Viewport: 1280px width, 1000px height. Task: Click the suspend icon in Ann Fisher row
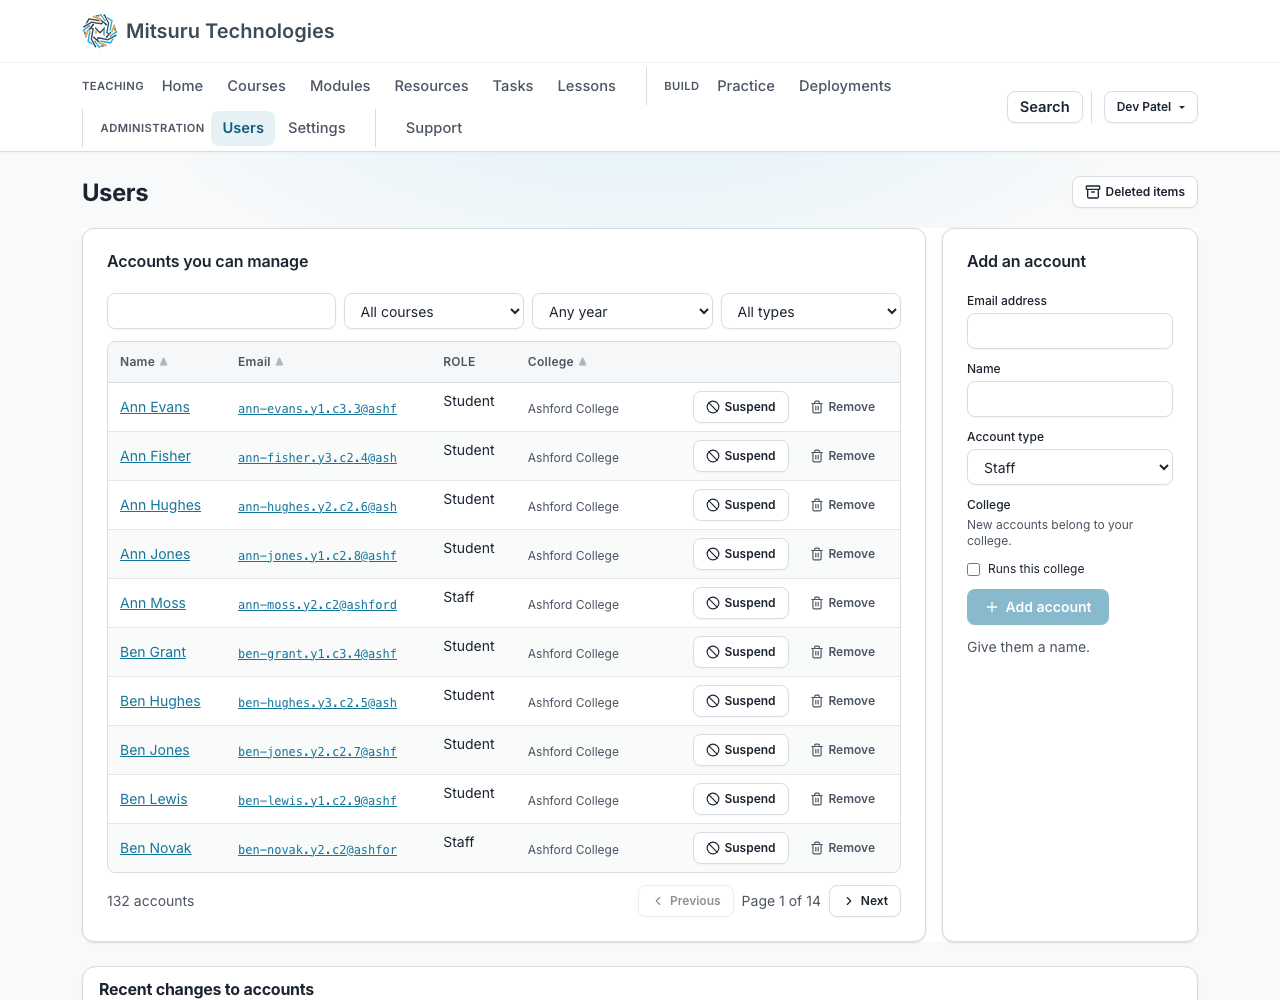713,456
